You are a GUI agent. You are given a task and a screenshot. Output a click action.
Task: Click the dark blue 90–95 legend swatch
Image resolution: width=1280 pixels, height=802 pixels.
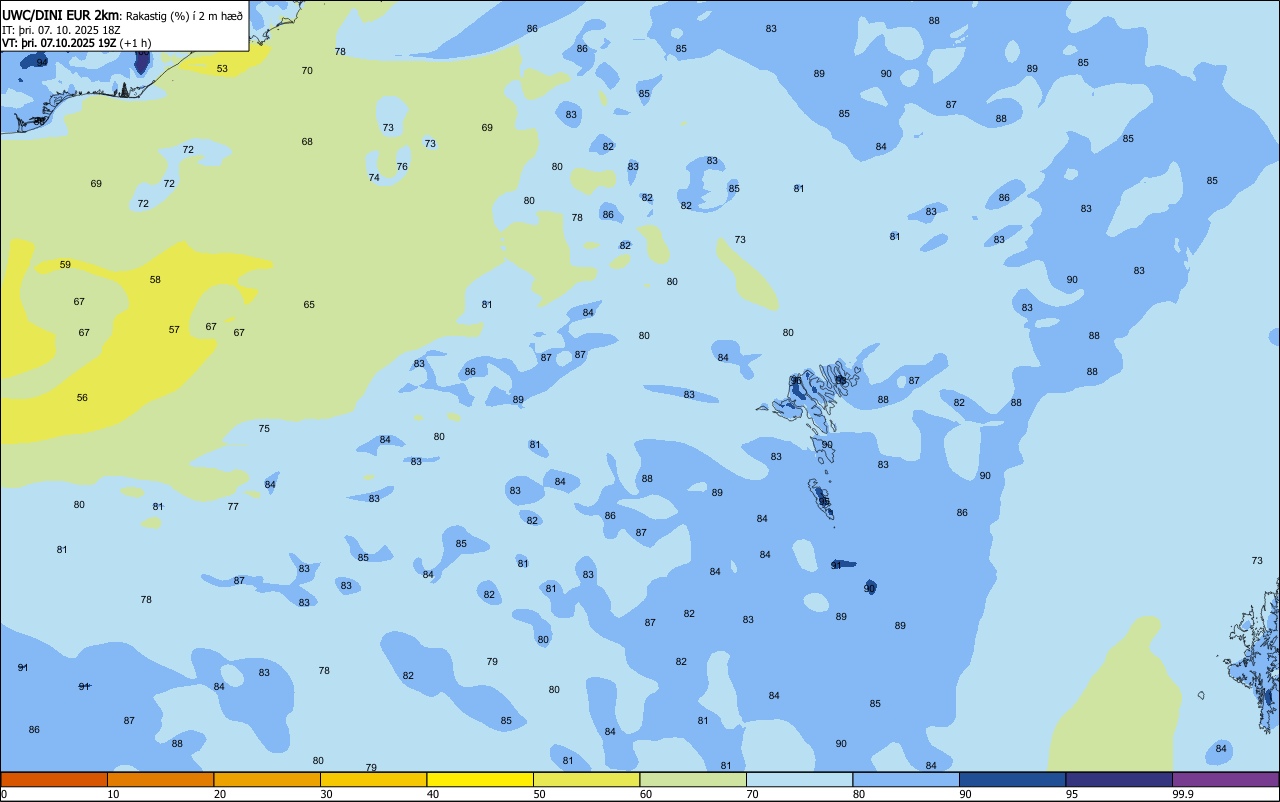pos(1012,779)
